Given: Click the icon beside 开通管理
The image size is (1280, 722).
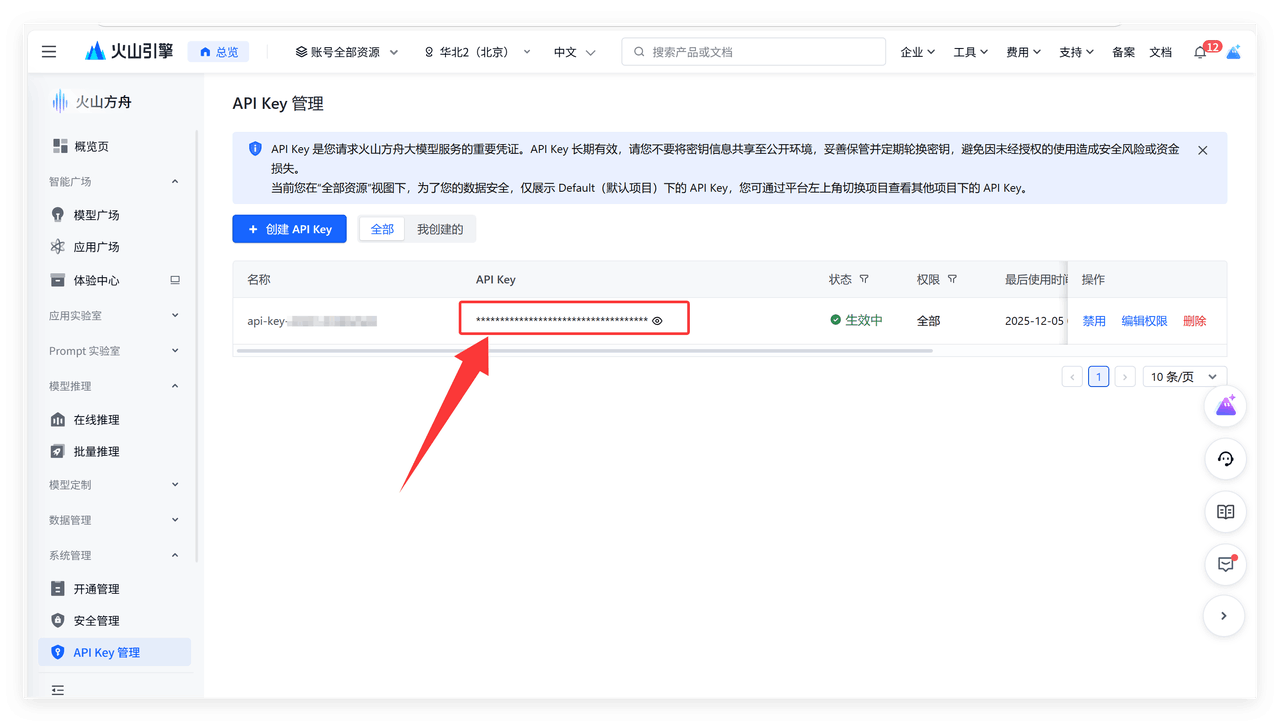Looking at the screenshot, I should pos(58,589).
